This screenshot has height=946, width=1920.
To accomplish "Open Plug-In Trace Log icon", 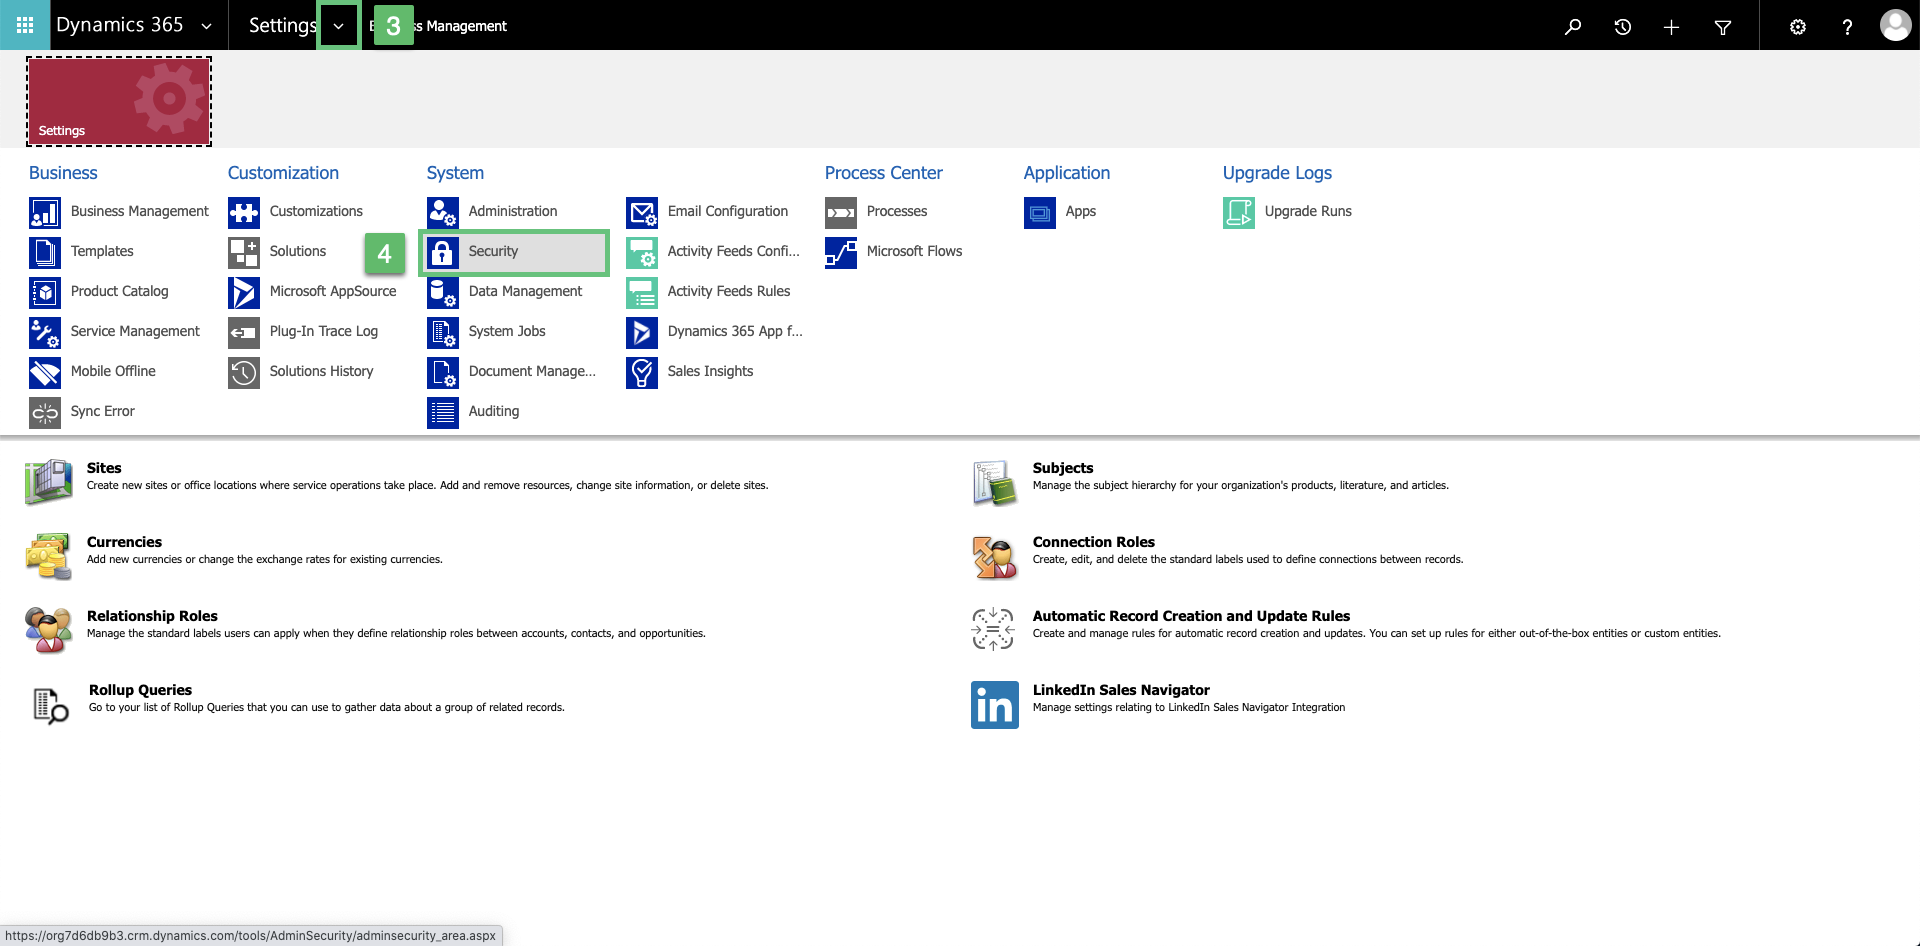I will 244,333.
